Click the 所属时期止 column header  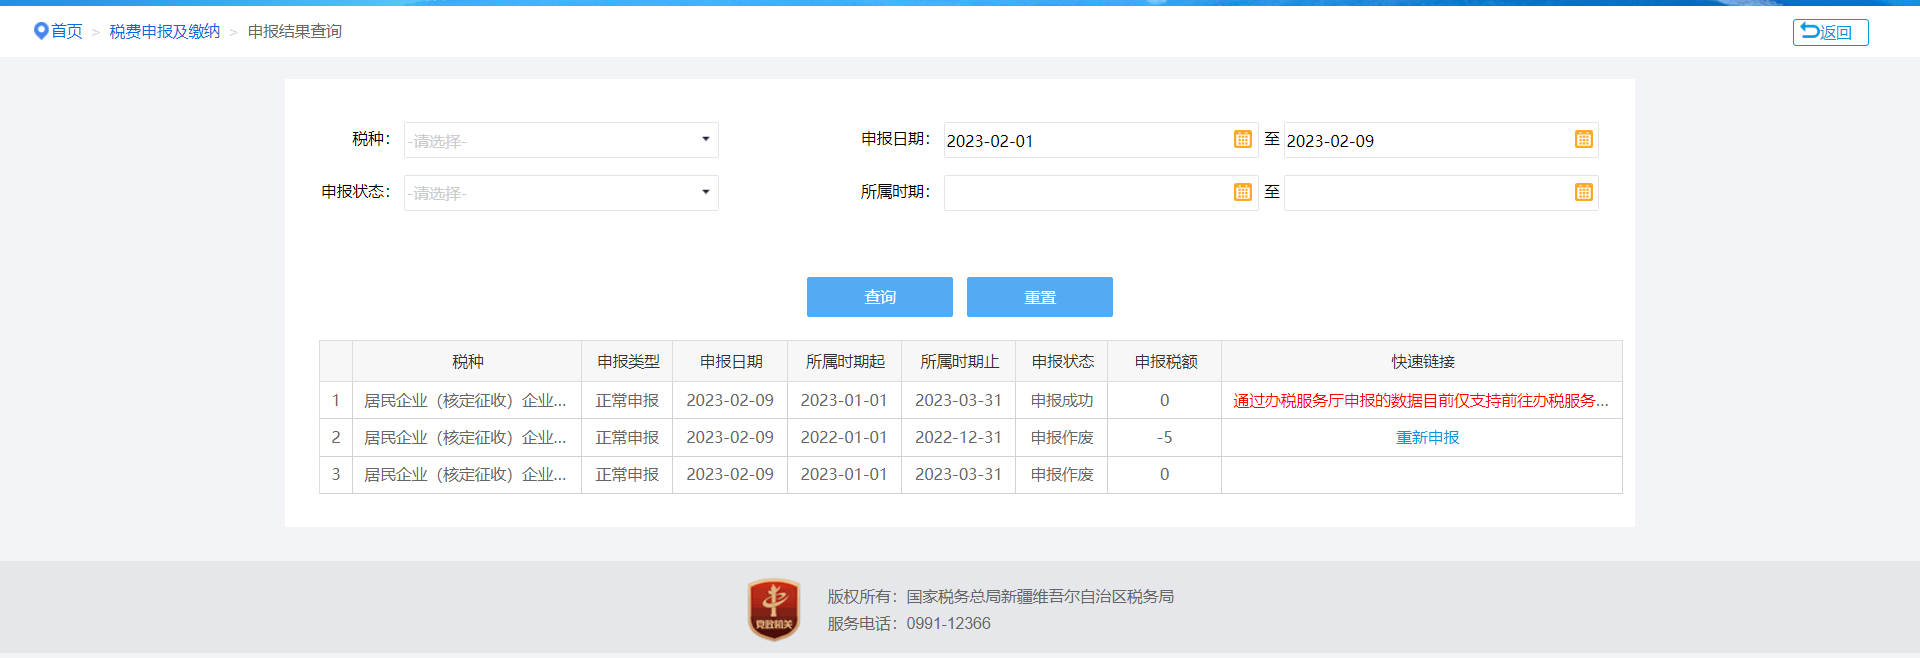(959, 361)
